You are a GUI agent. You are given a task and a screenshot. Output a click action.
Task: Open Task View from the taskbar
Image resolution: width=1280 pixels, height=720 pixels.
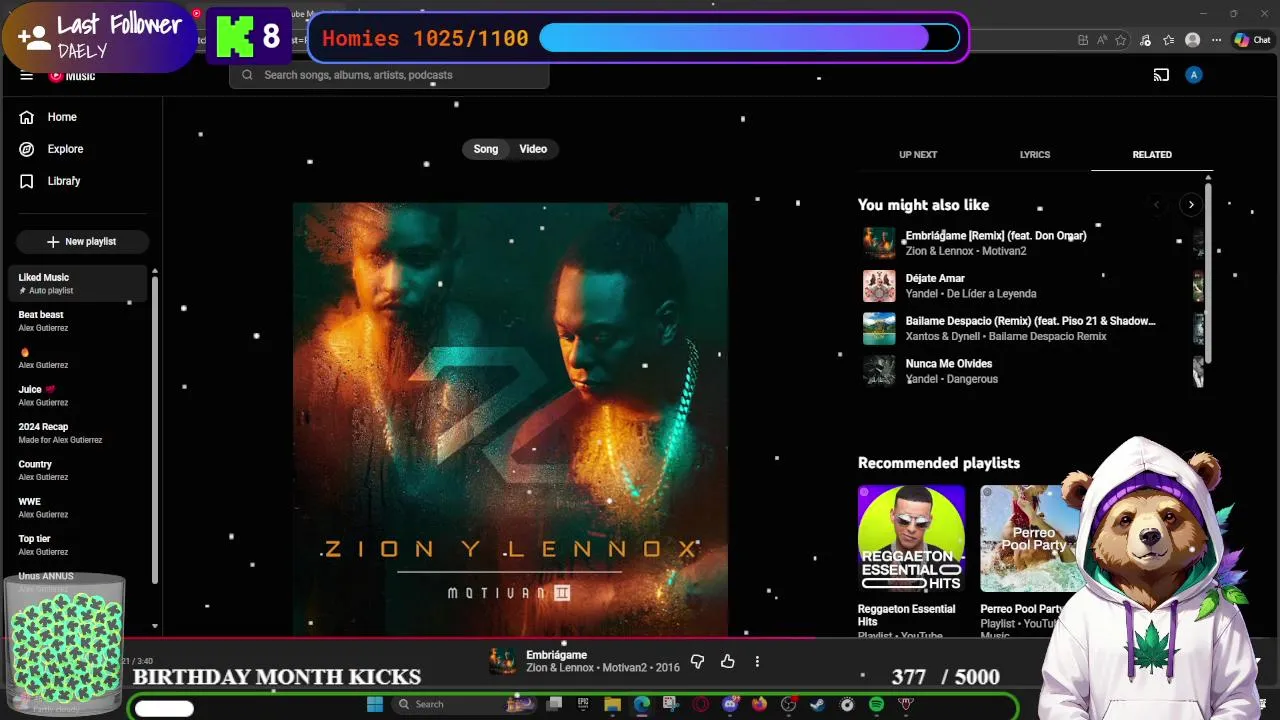[554, 704]
